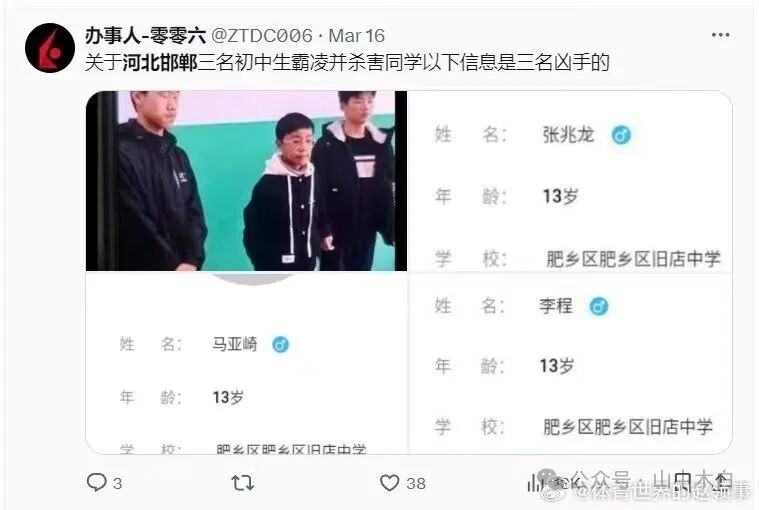Open the 办事人-零零六 display name
Screen dimensions: 759x510
(145, 35)
